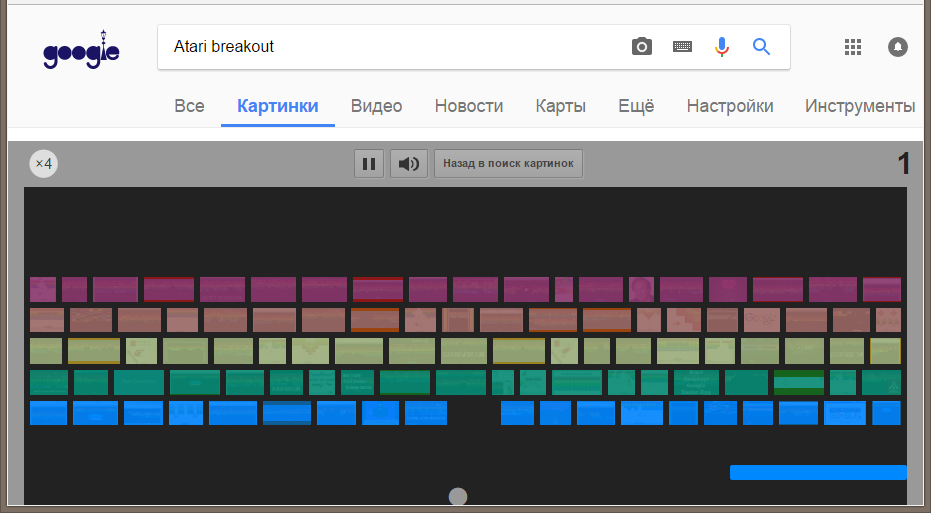This screenshot has height=513, width=931.
Task: Click the first blue brick in bottom row
Action: [x=48, y=413]
